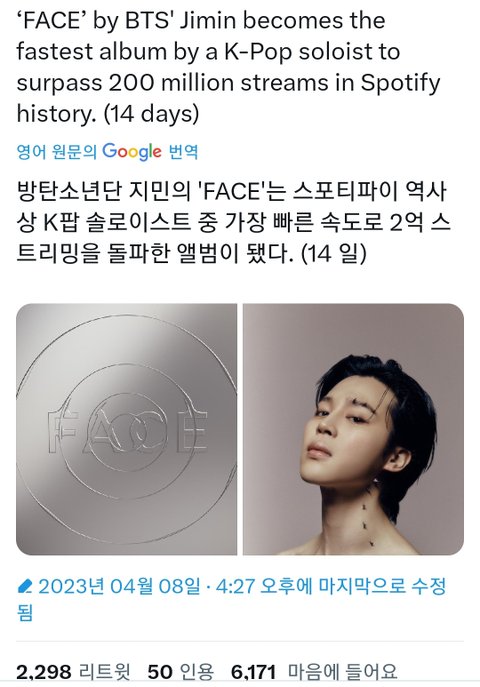Open the embossed FACE album cover image
480x687 pixels.
tap(127, 429)
